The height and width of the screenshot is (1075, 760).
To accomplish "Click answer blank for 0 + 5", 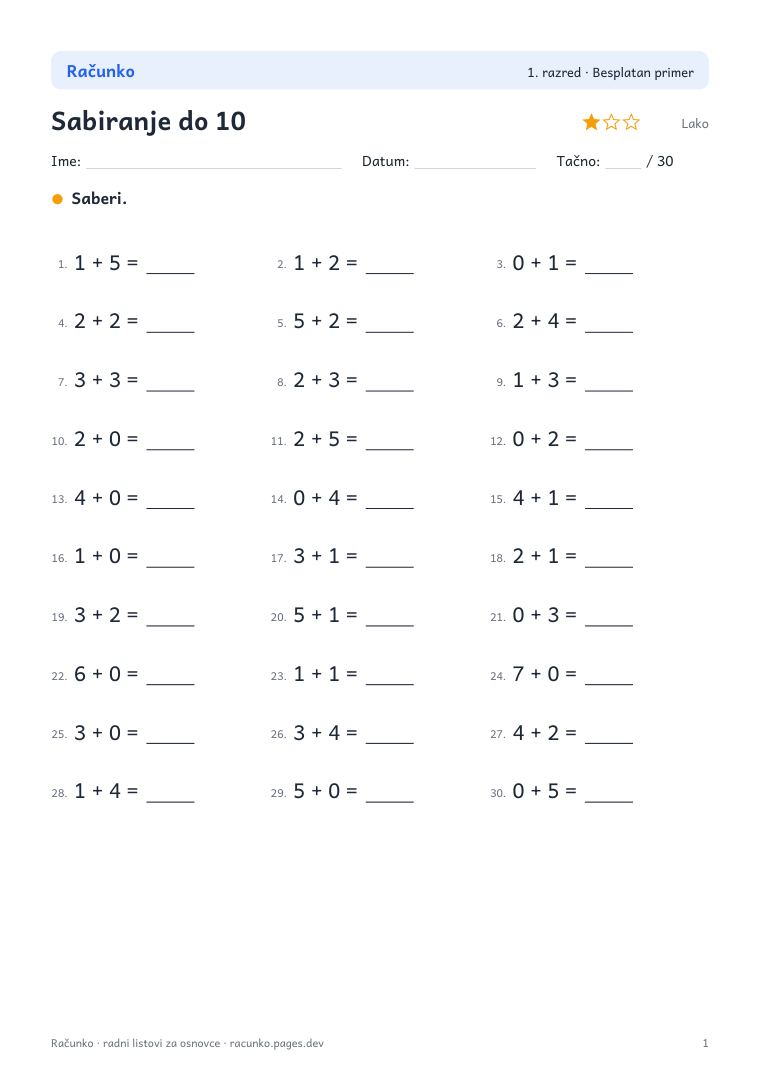I will 609,794.
